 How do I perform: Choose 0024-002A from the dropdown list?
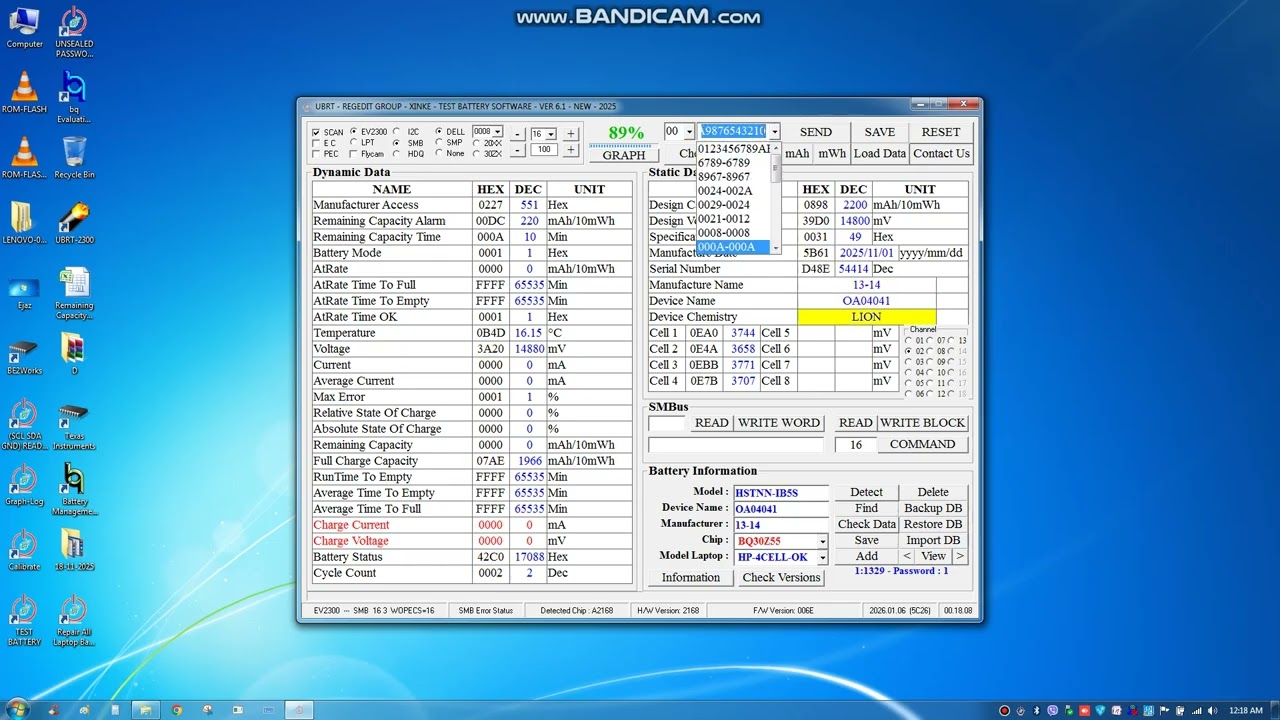733,191
